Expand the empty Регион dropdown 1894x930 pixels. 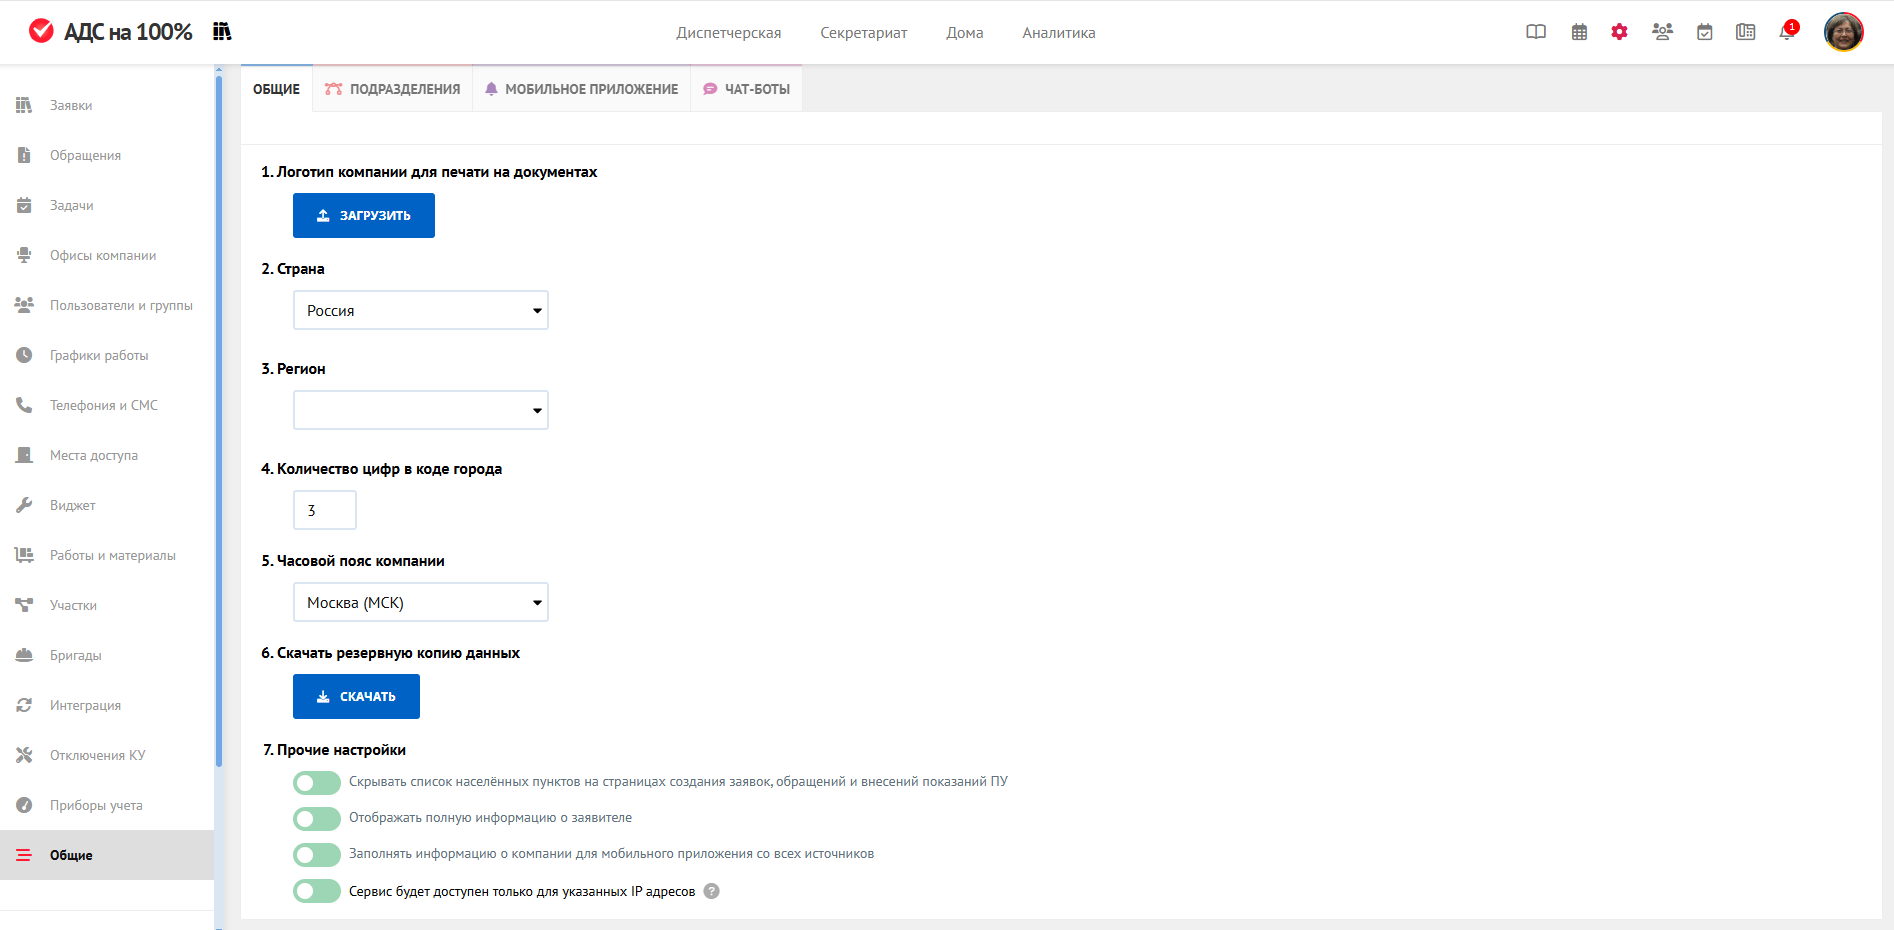pyautogui.click(x=420, y=410)
